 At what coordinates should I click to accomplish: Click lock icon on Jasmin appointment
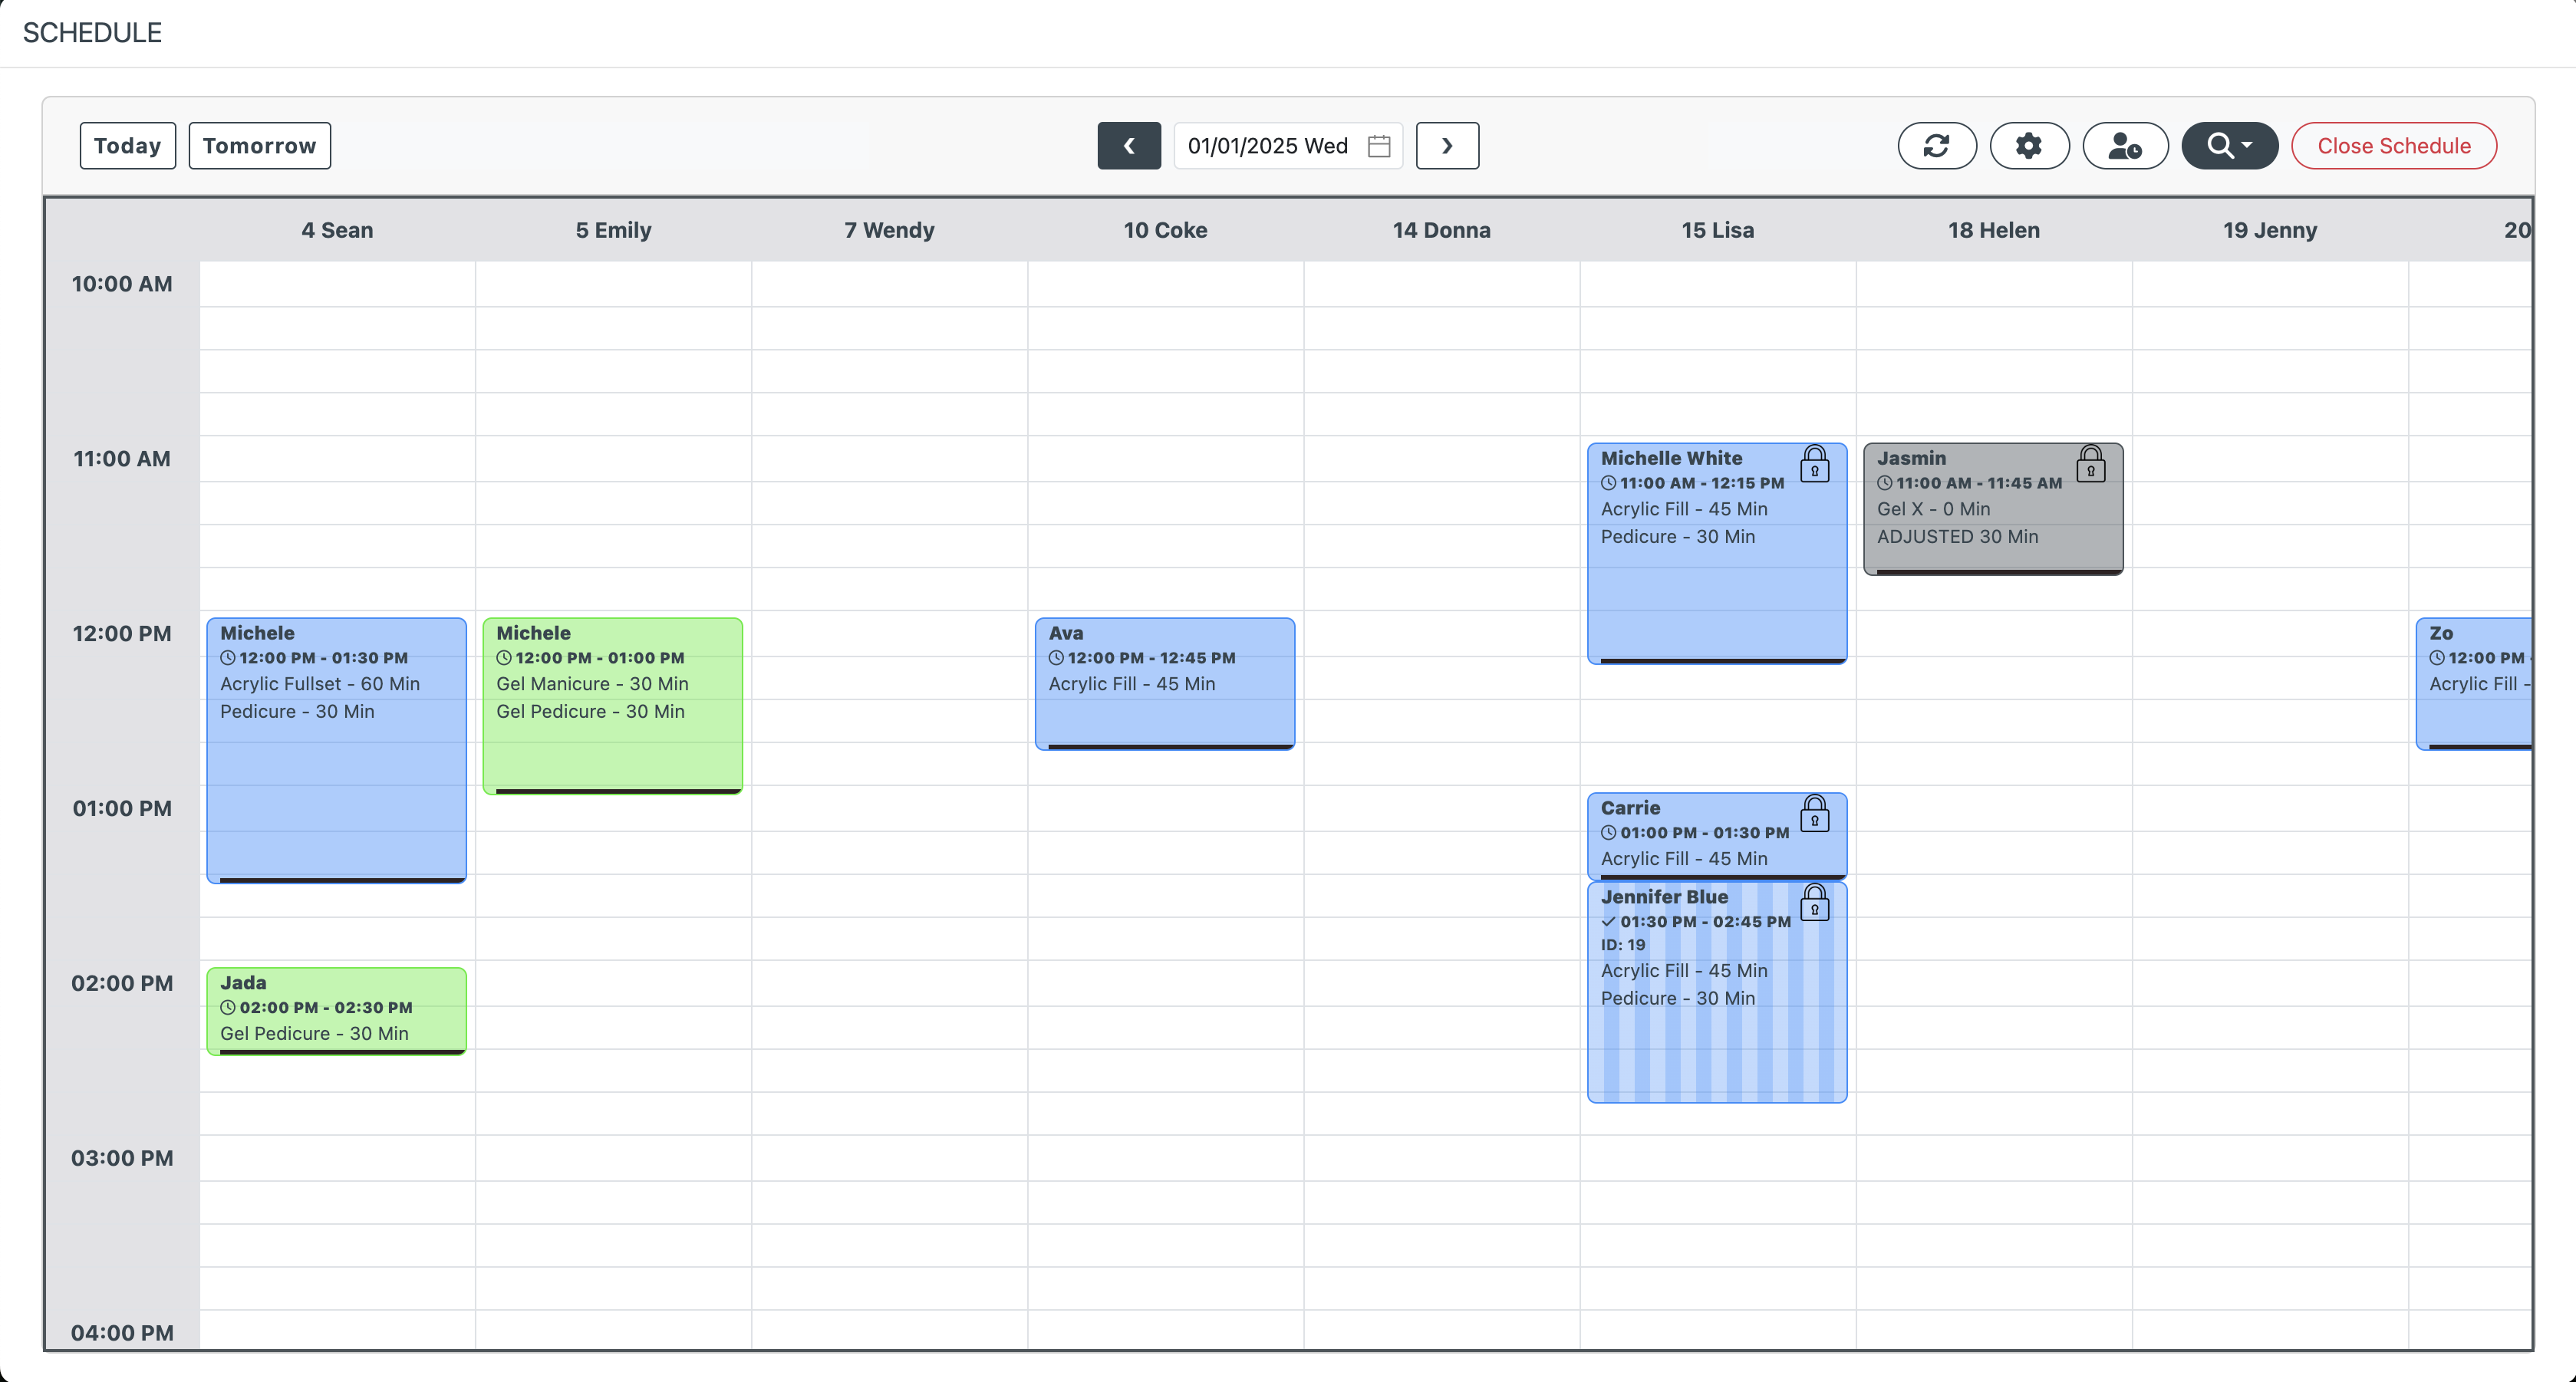click(x=2090, y=465)
